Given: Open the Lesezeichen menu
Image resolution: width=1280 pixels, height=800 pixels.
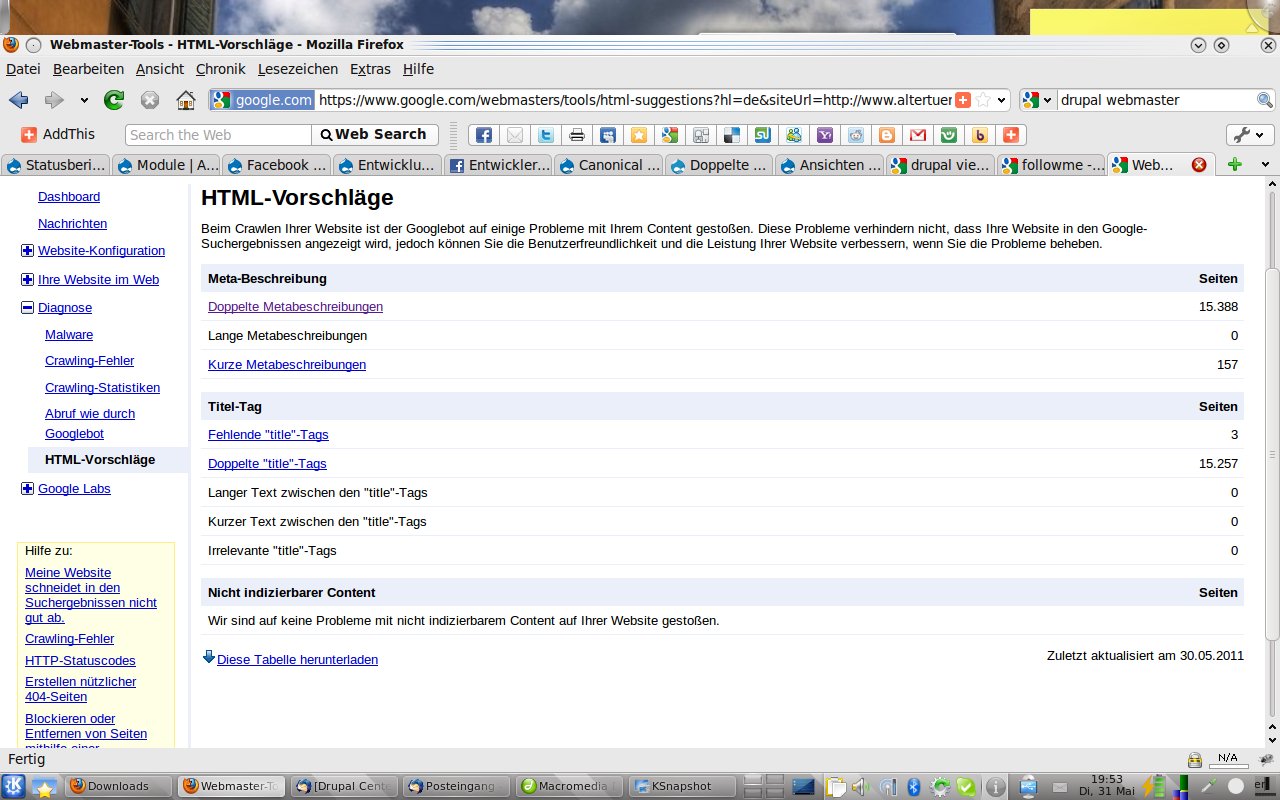Looking at the screenshot, I should [x=297, y=69].
